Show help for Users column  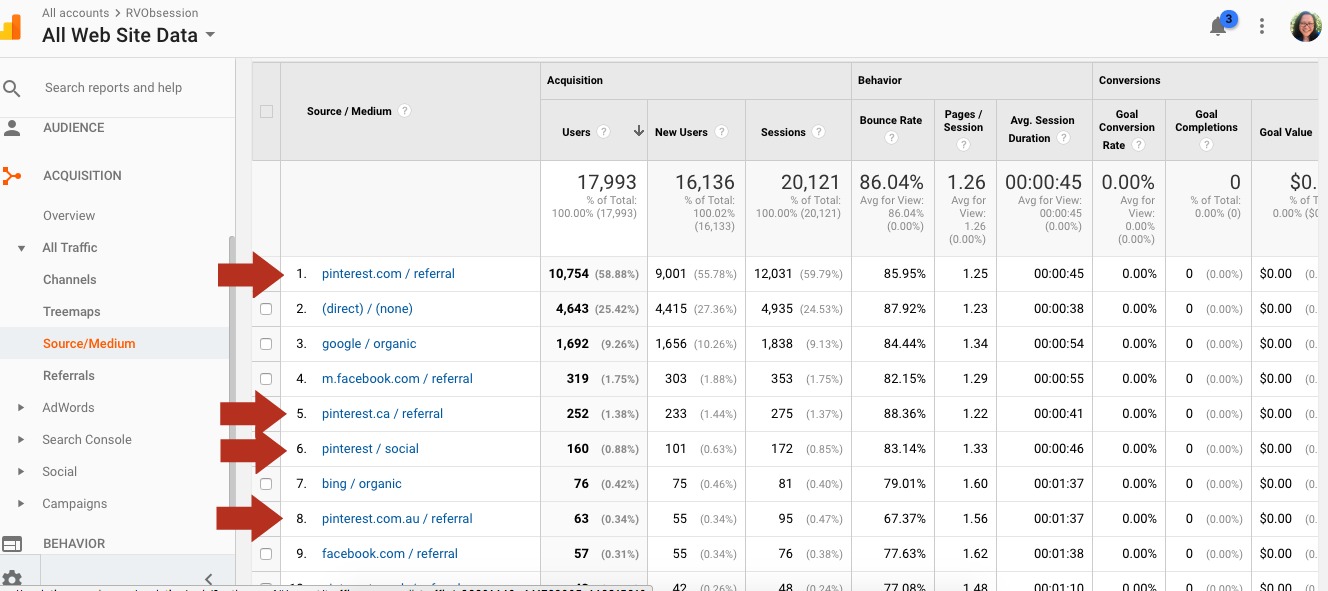pos(603,132)
